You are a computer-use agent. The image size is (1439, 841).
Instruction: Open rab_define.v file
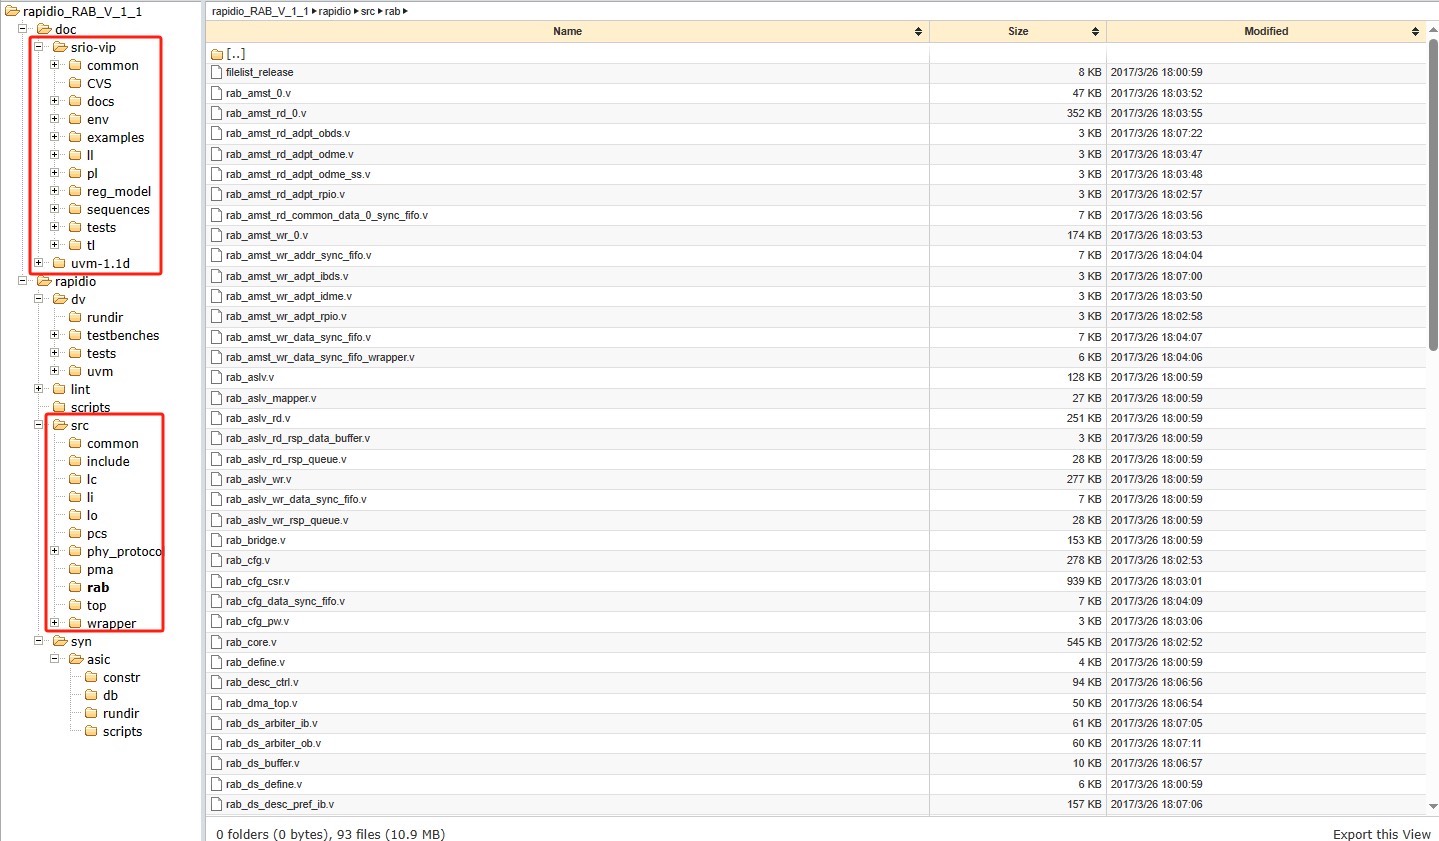(x=255, y=662)
